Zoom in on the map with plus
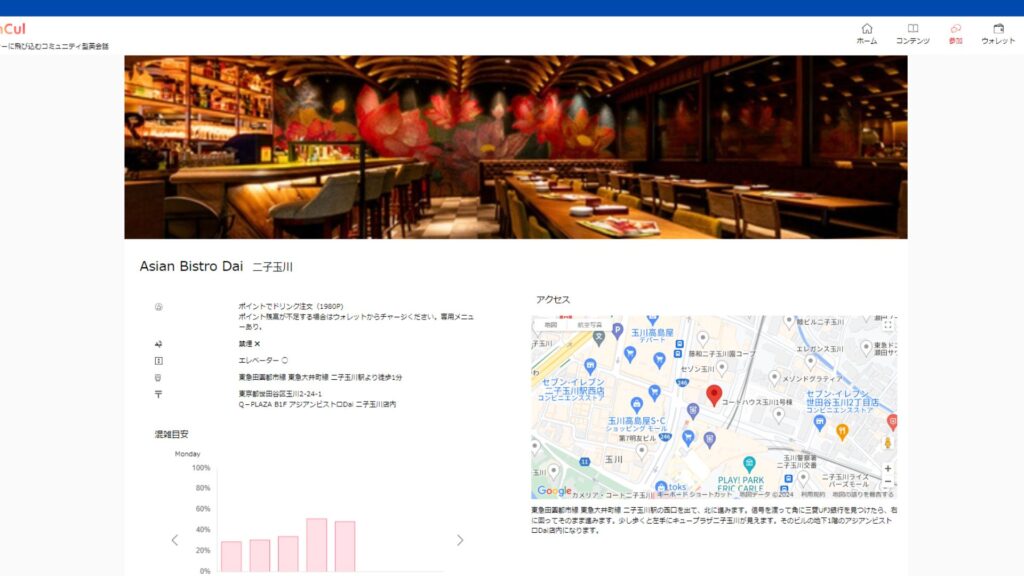This screenshot has width=1024, height=576. coord(888,468)
